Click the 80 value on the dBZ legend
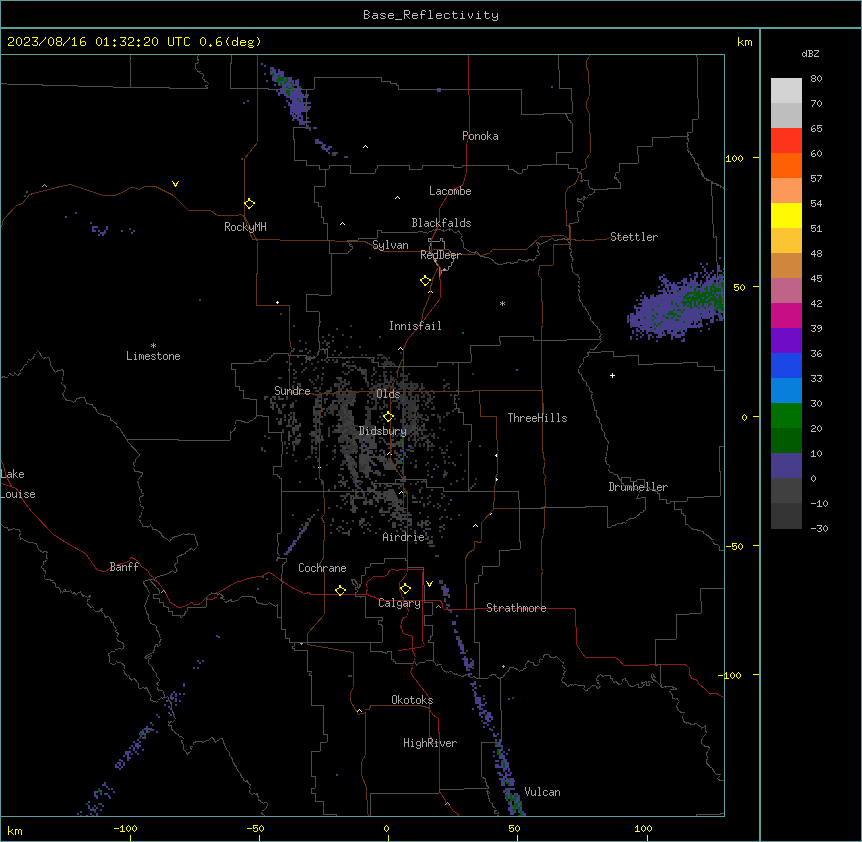Image resolution: width=862 pixels, height=842 pixels. pos(816,79)
